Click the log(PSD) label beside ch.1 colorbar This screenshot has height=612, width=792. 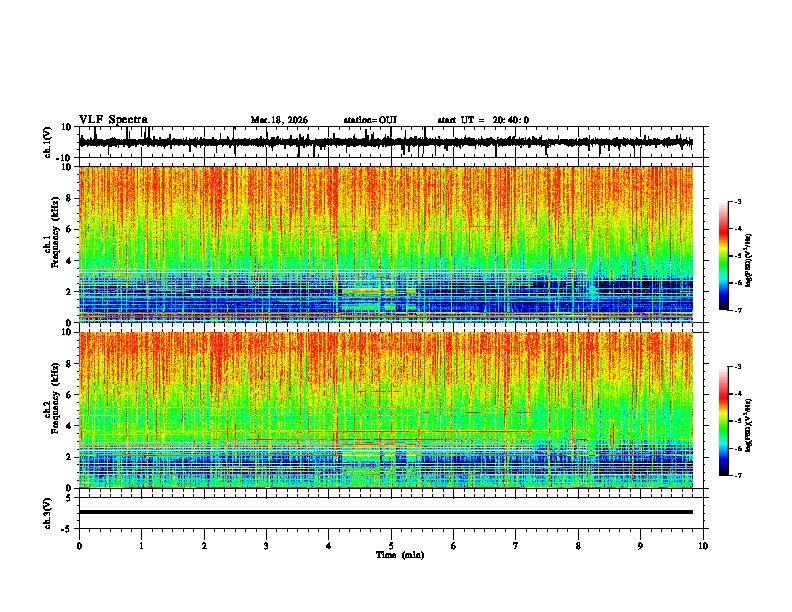pos(748,260)
